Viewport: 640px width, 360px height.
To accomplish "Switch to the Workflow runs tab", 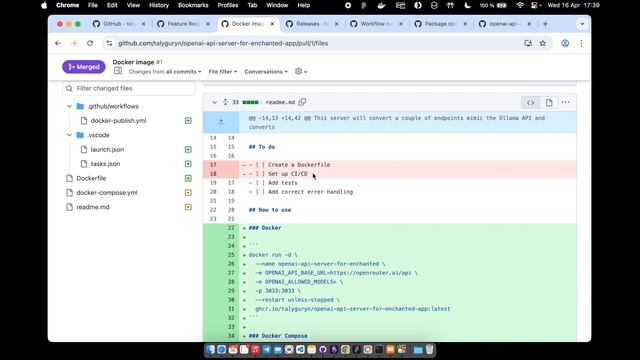I will click(x=375, y=24).
